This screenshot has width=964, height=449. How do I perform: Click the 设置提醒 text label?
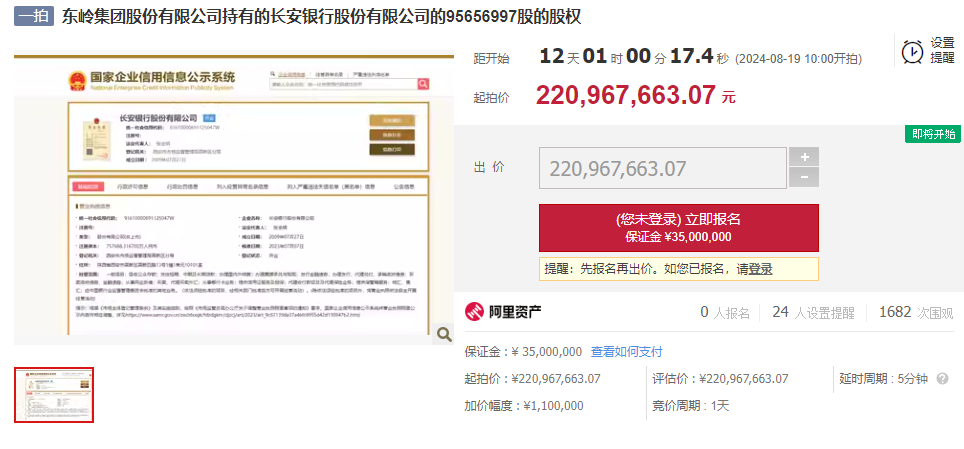coord(942,50)
